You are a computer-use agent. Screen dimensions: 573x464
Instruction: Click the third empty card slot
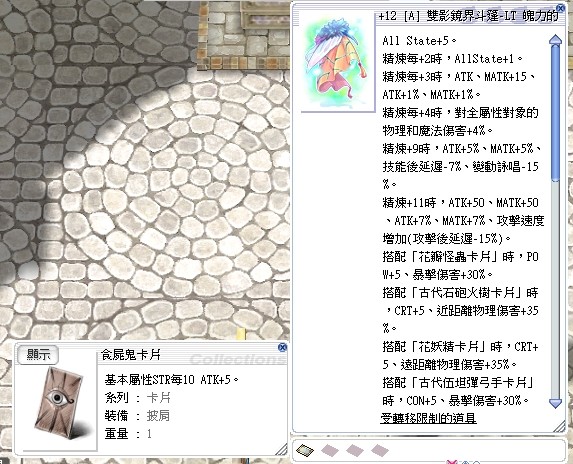point(355,450)
